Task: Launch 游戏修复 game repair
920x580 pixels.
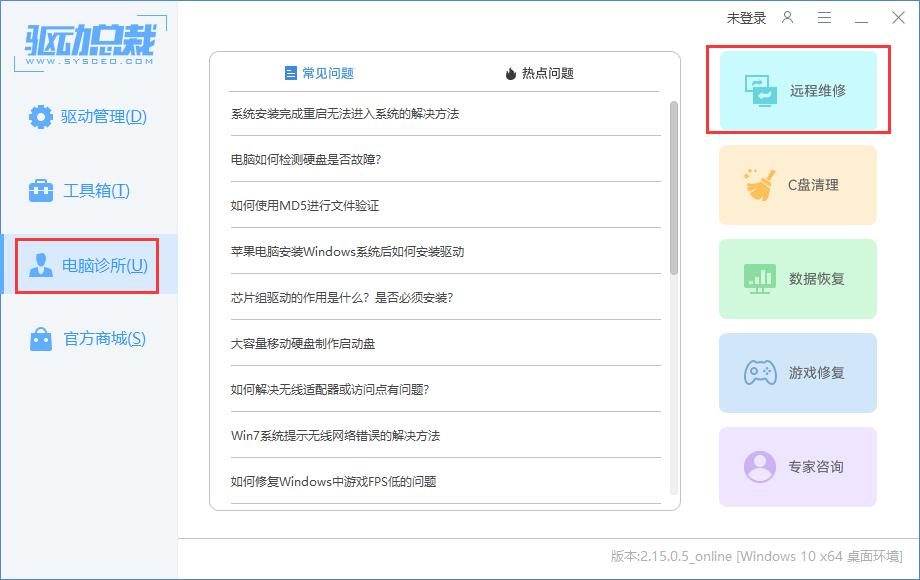Action: point(795,372)
